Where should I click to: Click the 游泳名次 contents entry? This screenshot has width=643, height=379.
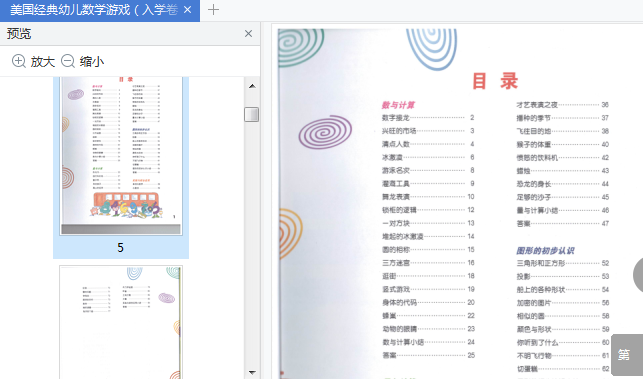coord(428,170)
